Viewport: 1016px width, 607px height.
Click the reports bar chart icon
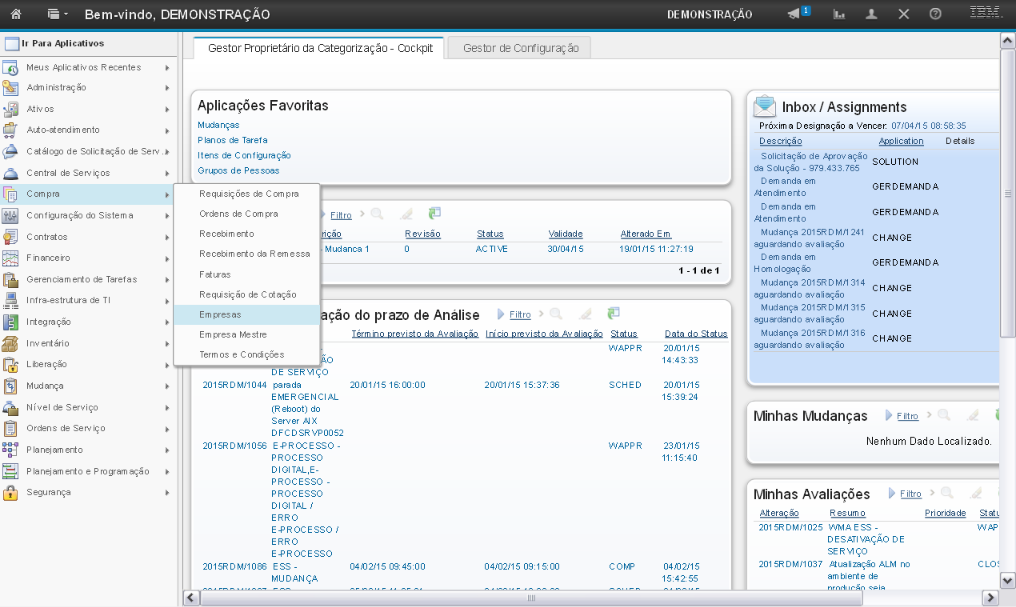(838, 14)
